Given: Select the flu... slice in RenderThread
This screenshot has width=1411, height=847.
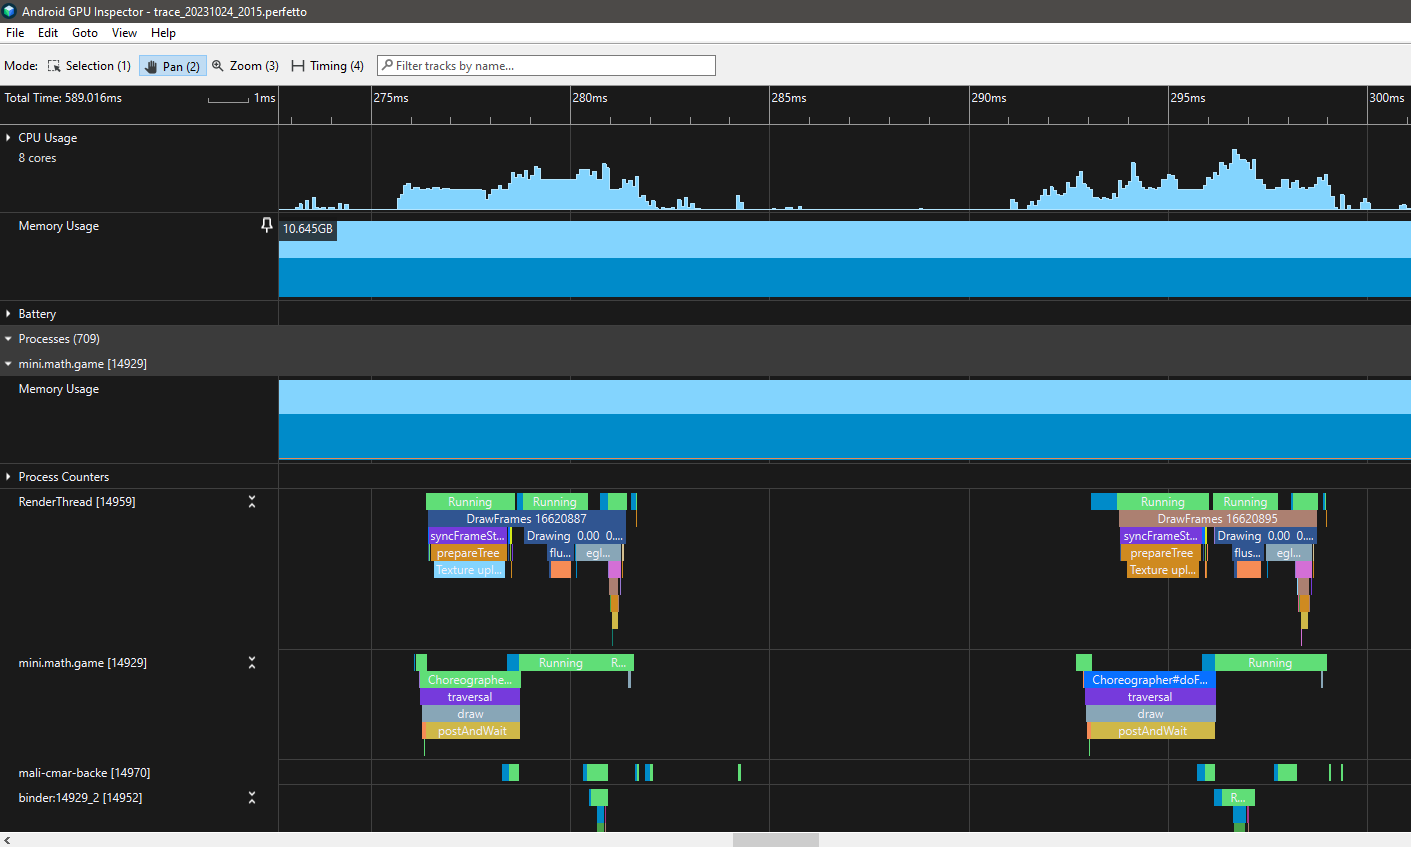Looking at the screenshot, I should 560,553.
